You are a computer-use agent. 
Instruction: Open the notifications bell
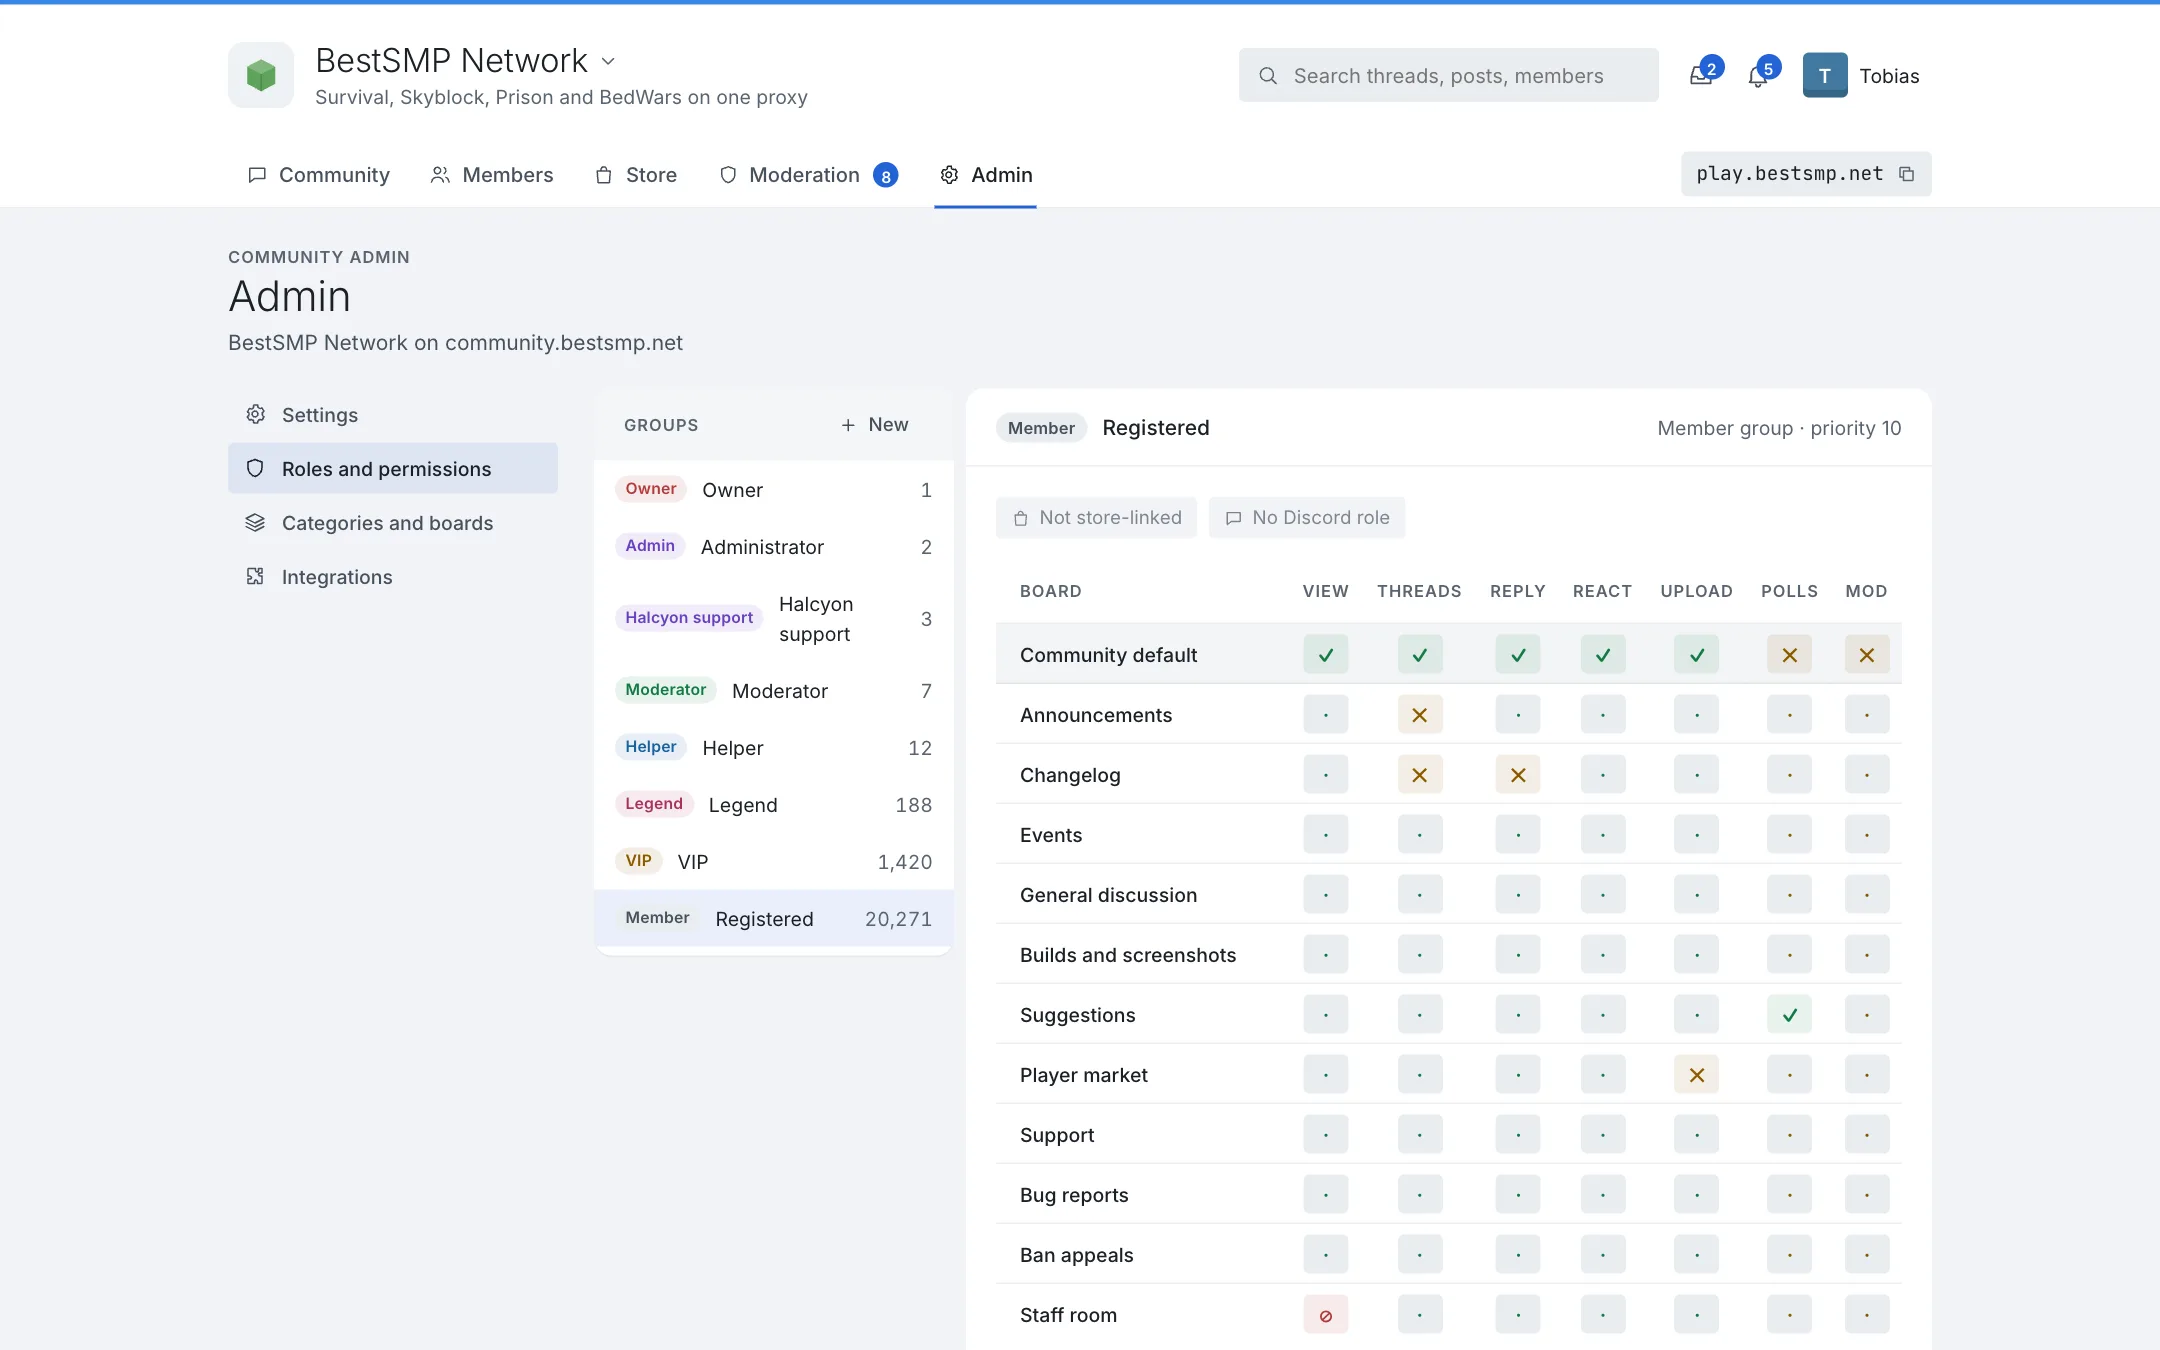point(1758,76)
